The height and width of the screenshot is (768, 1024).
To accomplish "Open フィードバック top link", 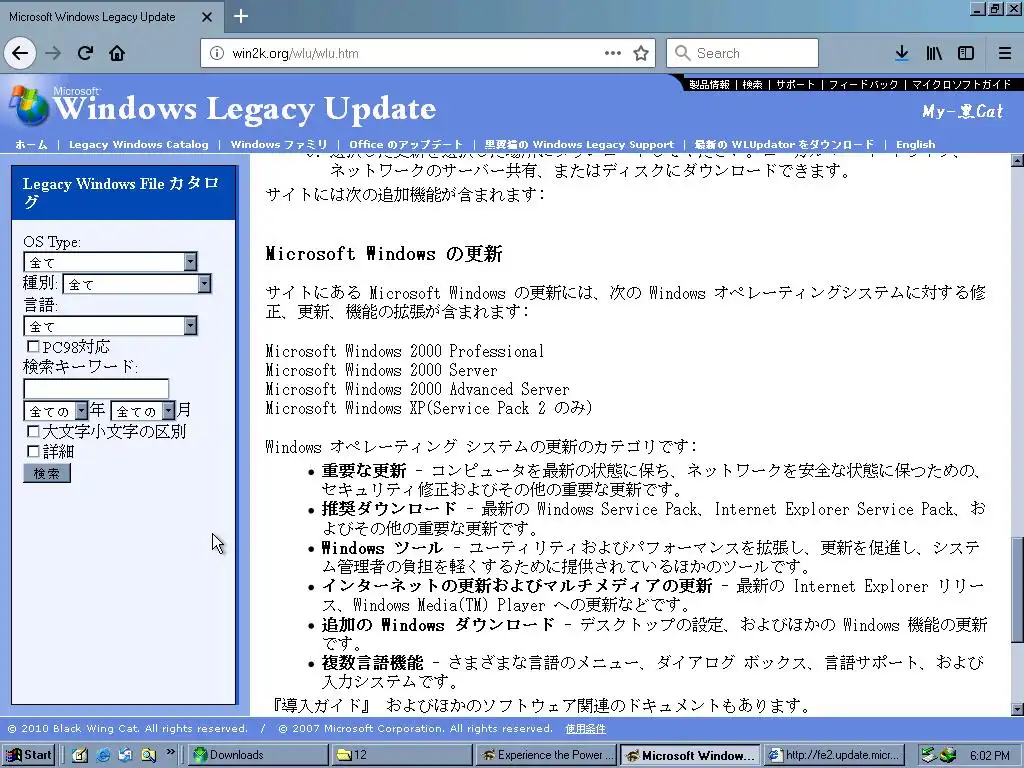I will click(x=863, y=84).
